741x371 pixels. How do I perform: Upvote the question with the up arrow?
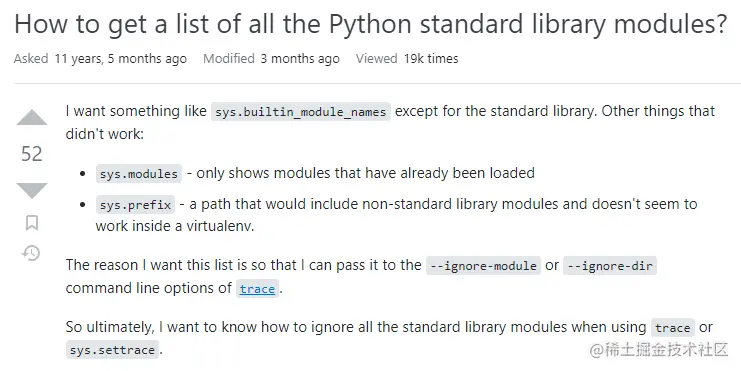pos(32,118)
